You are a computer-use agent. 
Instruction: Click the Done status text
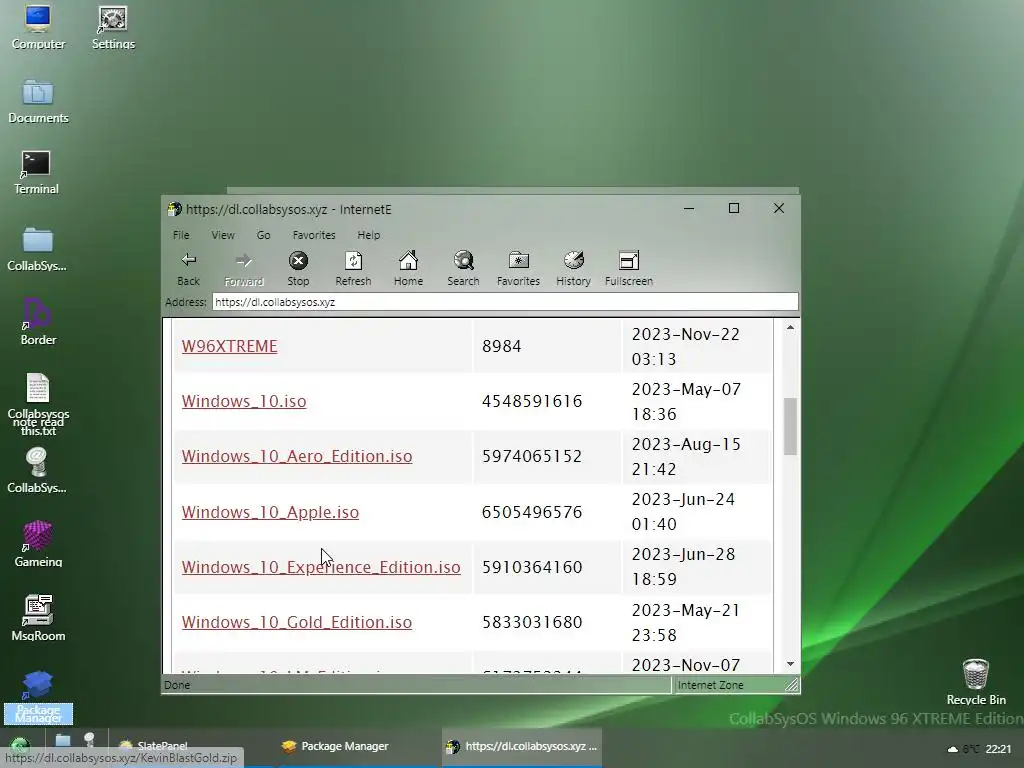point(177,685)
